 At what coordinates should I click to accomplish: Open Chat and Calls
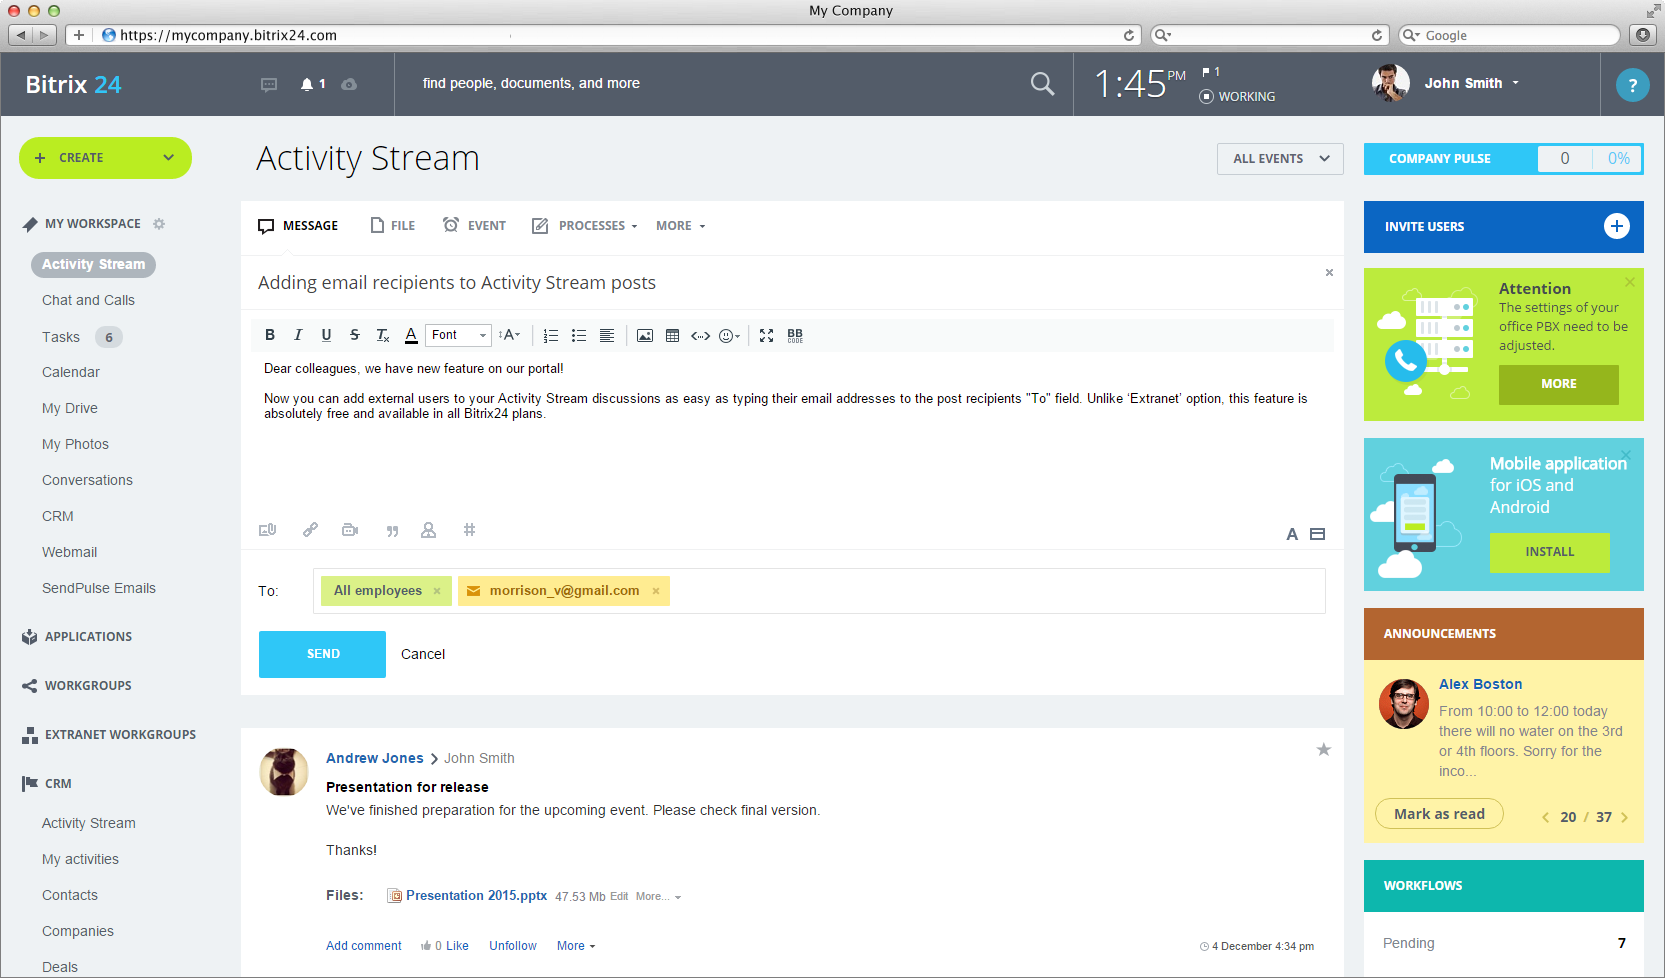88,300
